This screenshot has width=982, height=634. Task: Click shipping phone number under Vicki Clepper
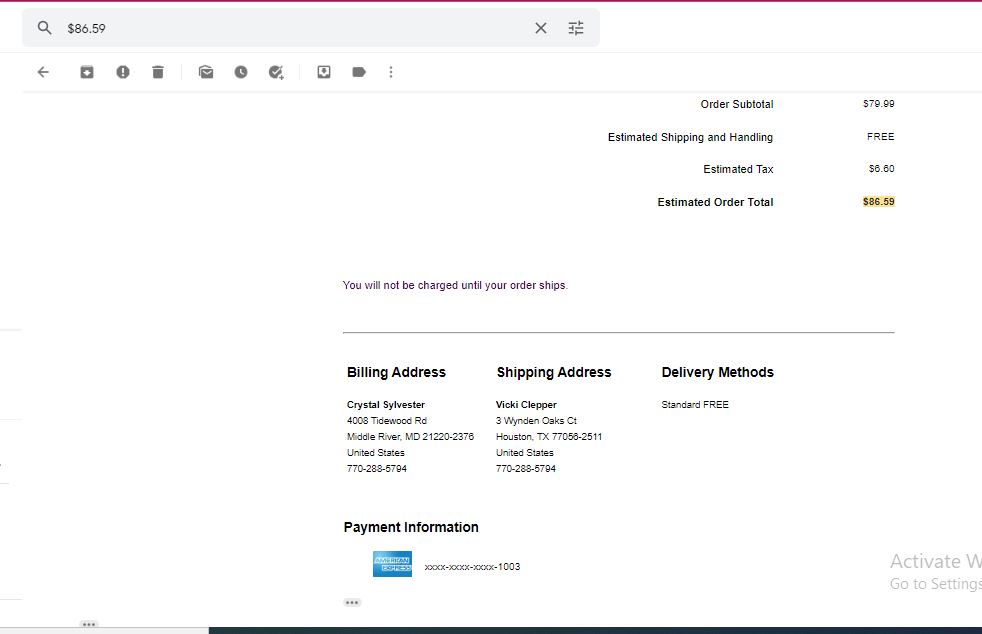[526, 469]
